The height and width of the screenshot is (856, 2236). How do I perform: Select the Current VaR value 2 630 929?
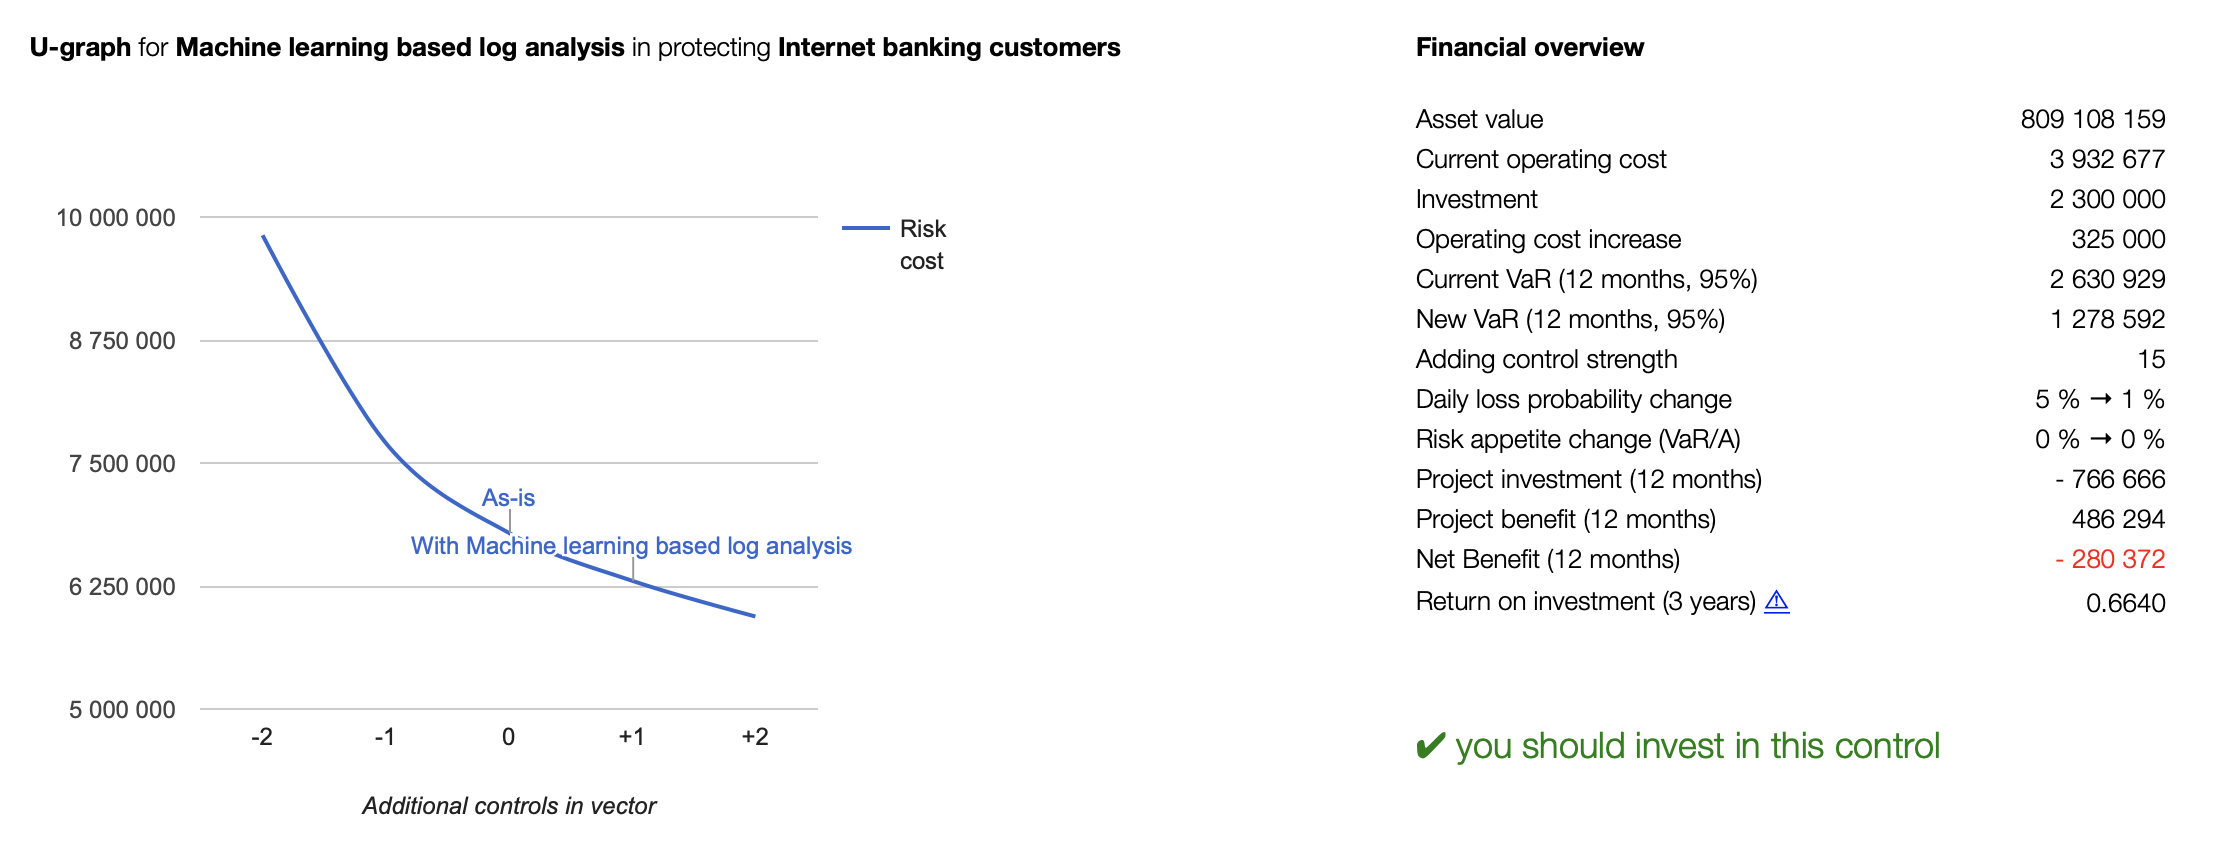(2107, 279)
